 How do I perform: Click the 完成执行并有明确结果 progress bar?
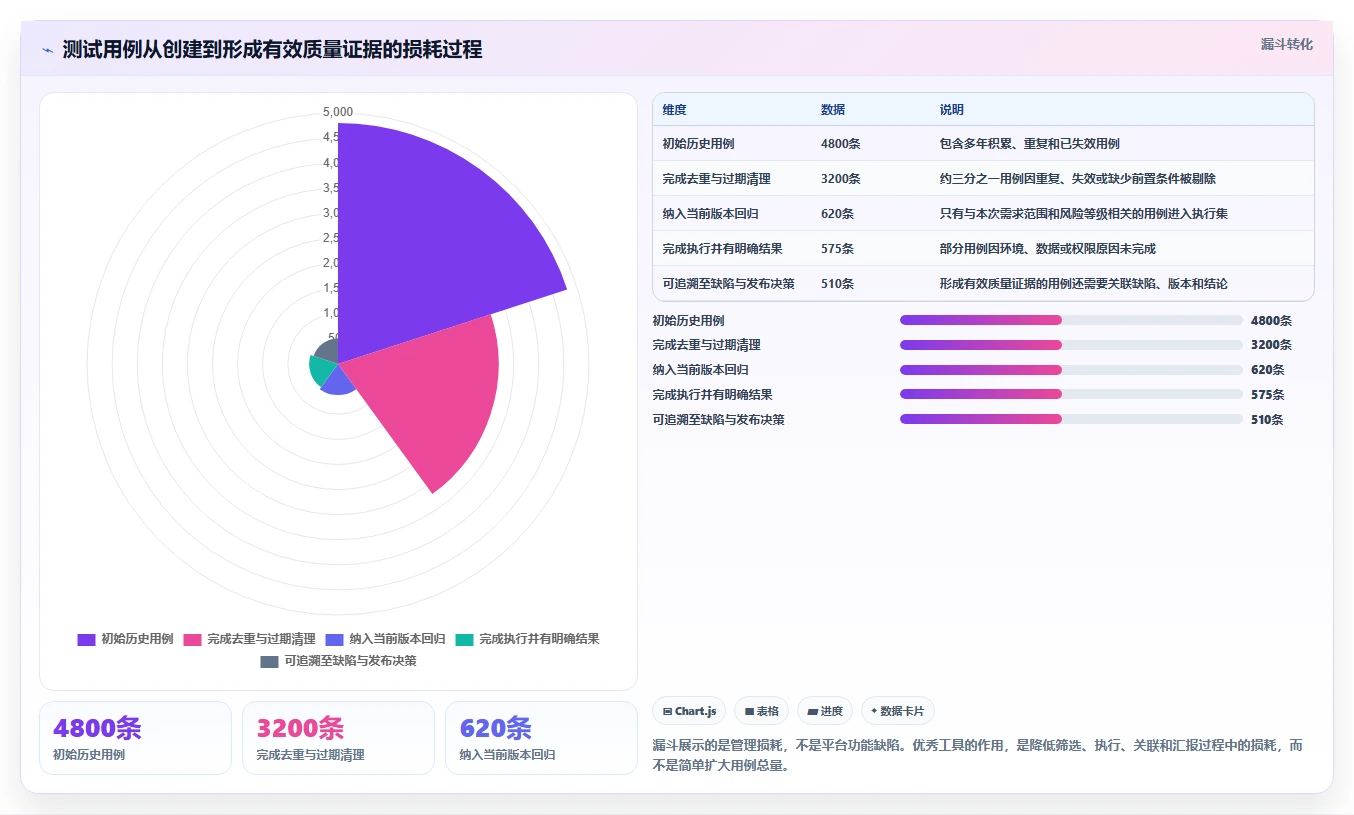[1071, 395]
